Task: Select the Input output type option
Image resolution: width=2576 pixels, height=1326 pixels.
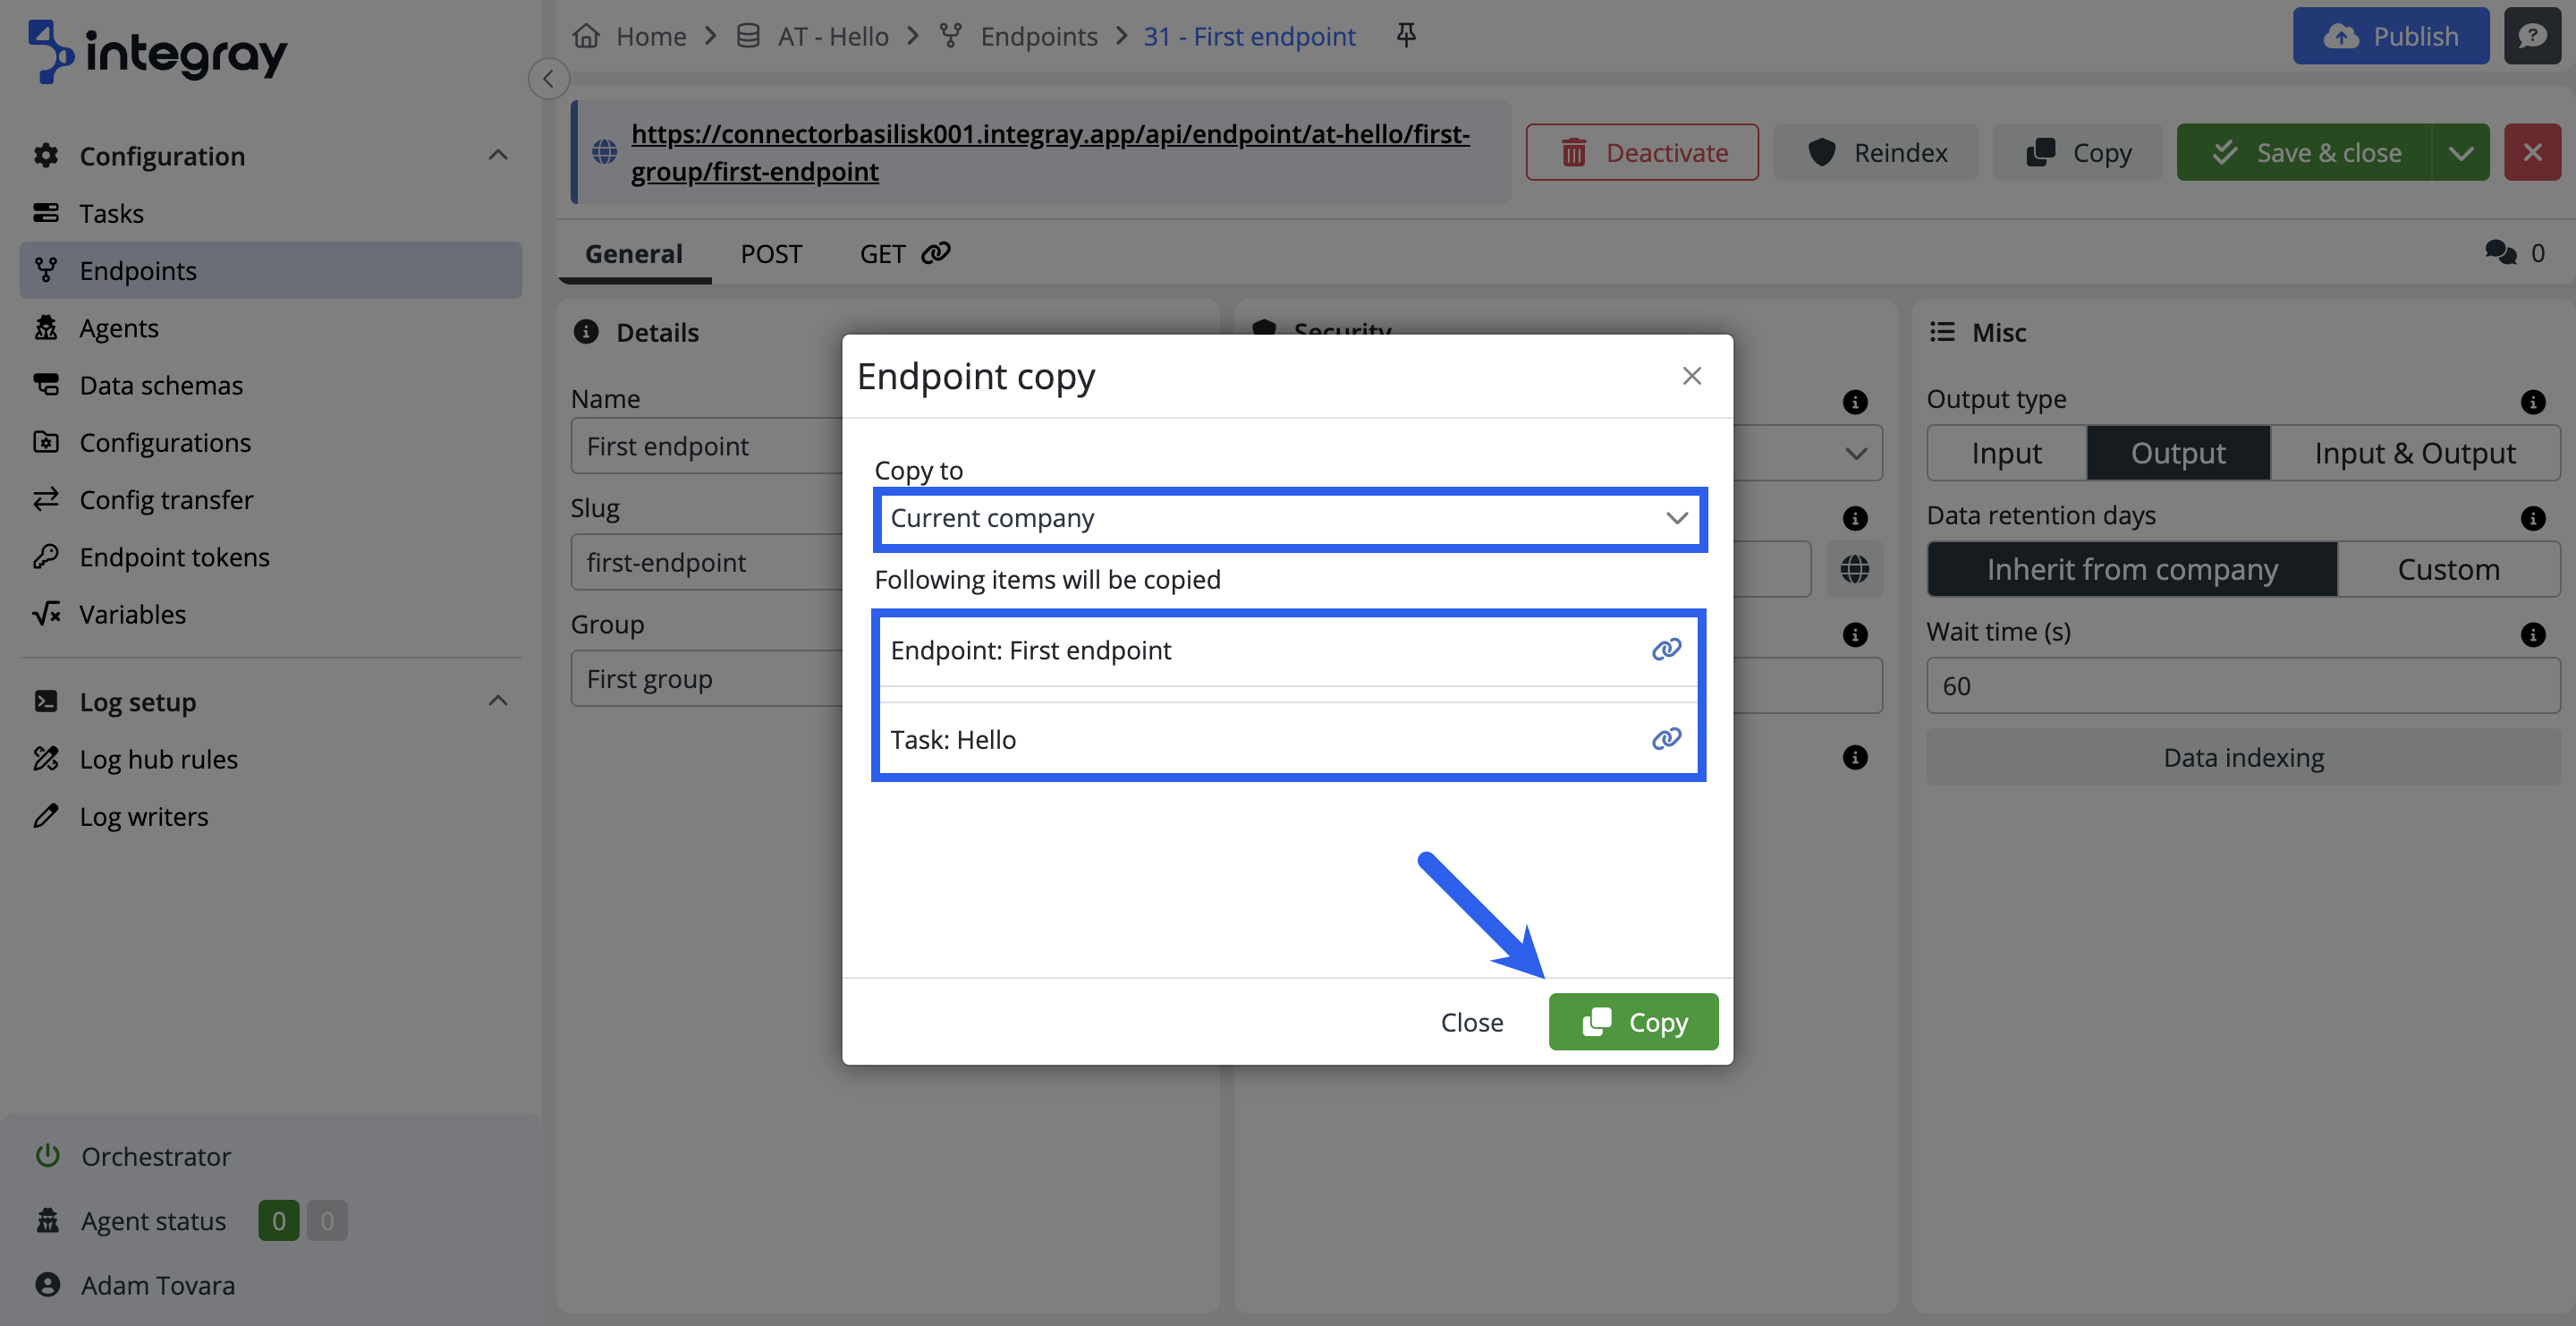Action: 2006,453
